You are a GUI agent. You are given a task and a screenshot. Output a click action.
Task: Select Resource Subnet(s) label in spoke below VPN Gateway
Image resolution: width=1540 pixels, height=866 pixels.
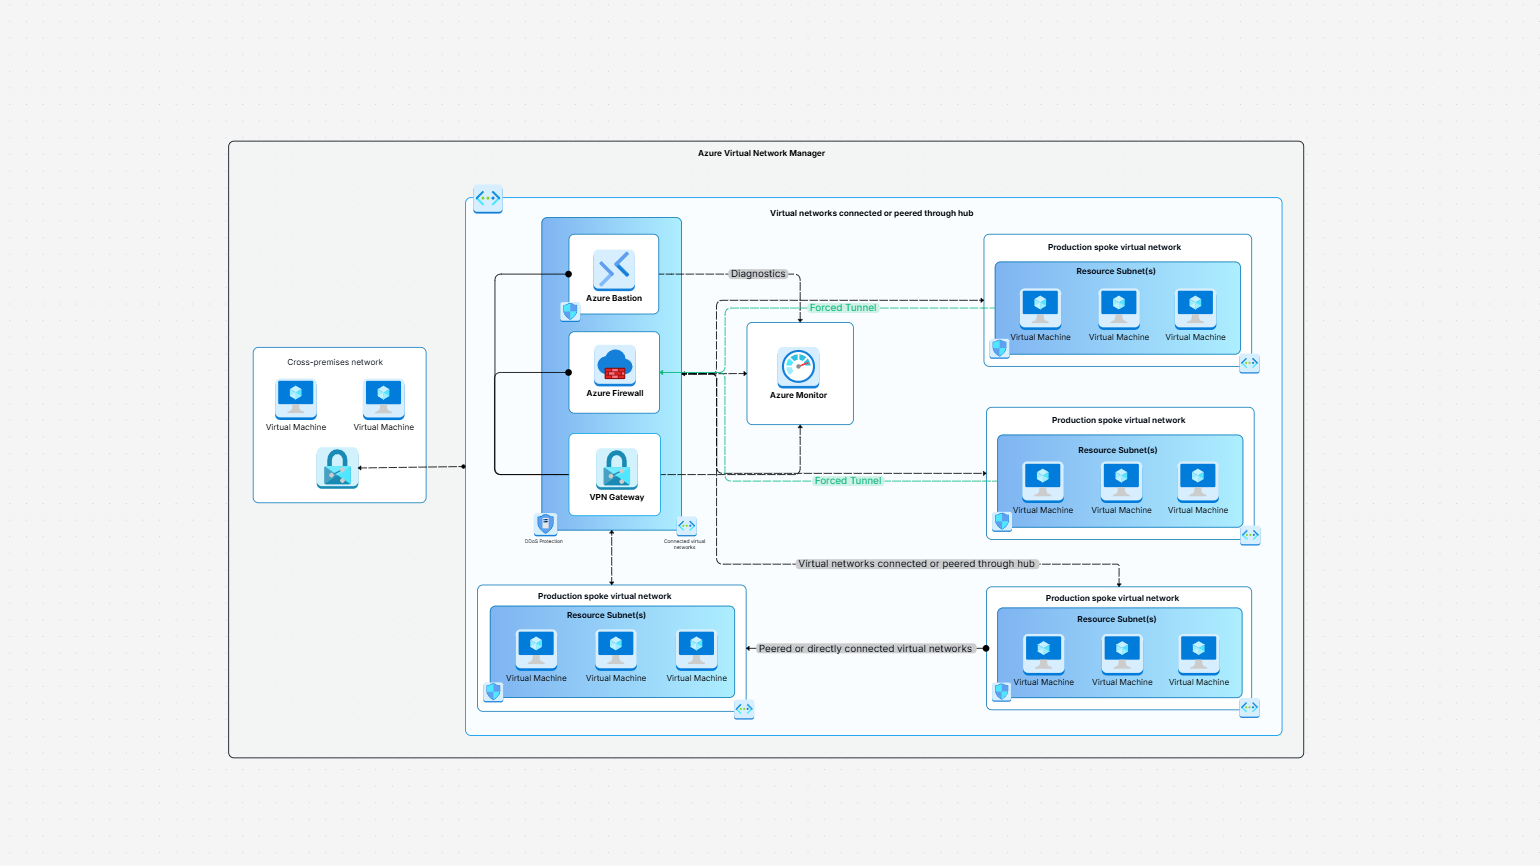pyautogui.click(x=606, y=615)
